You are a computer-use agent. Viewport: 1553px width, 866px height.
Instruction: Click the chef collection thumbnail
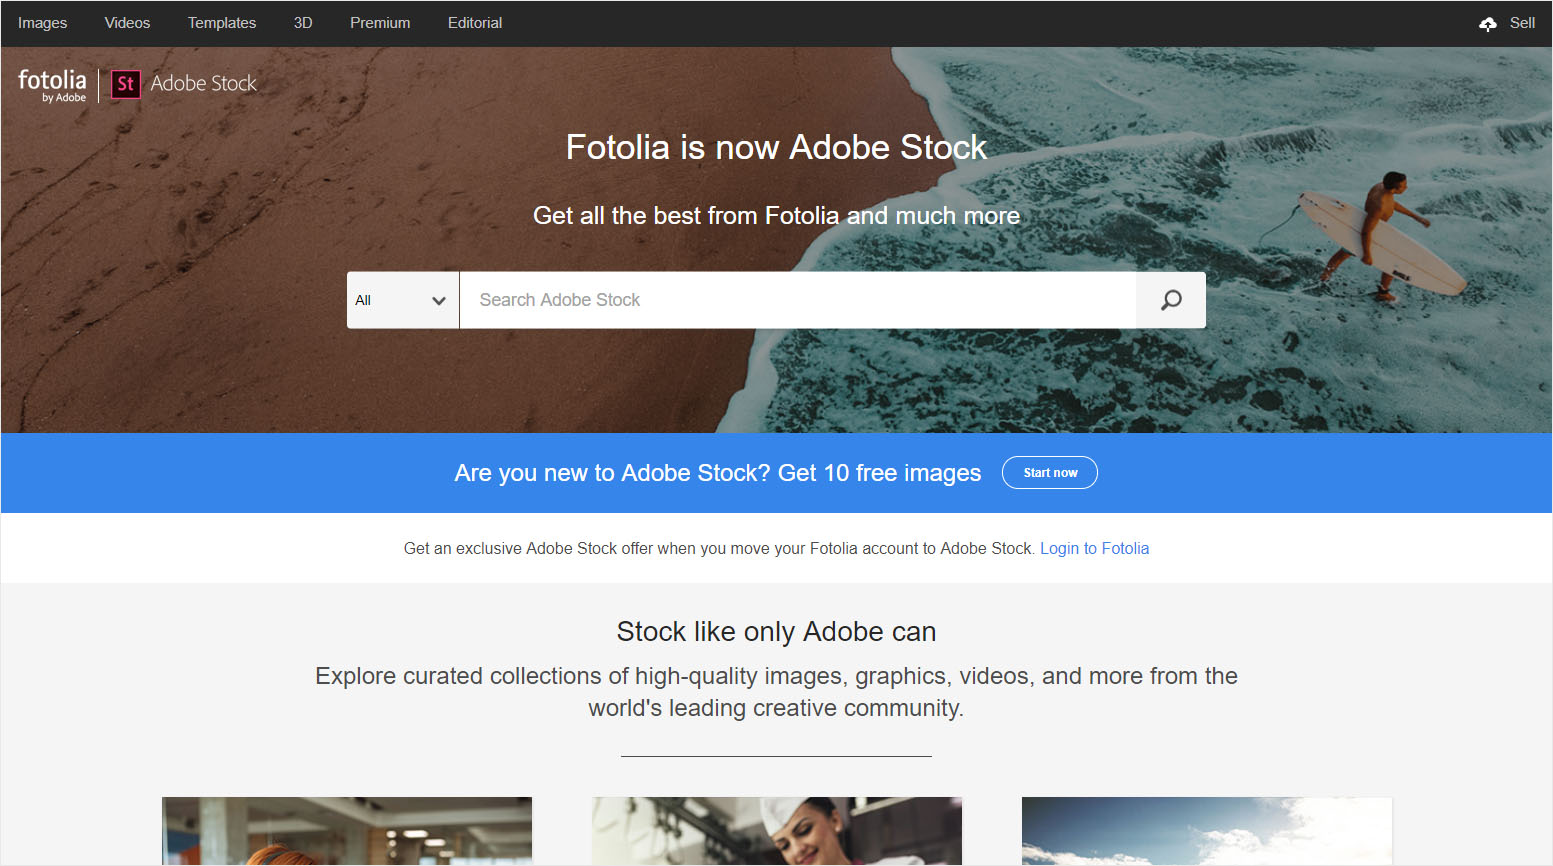pyautogui.click(x=776, y=830)
